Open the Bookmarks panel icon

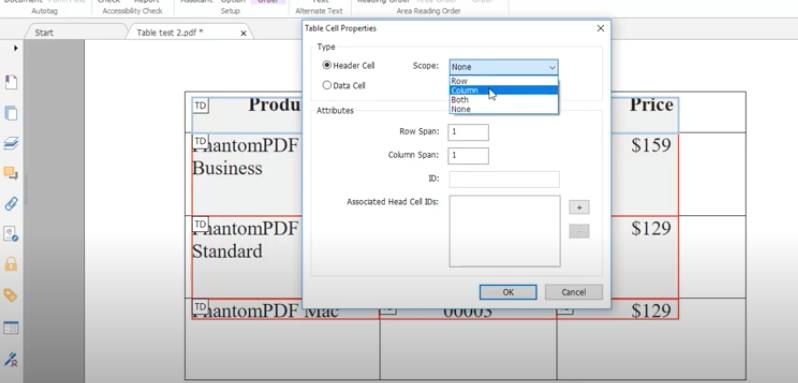[x=11, y=82]
